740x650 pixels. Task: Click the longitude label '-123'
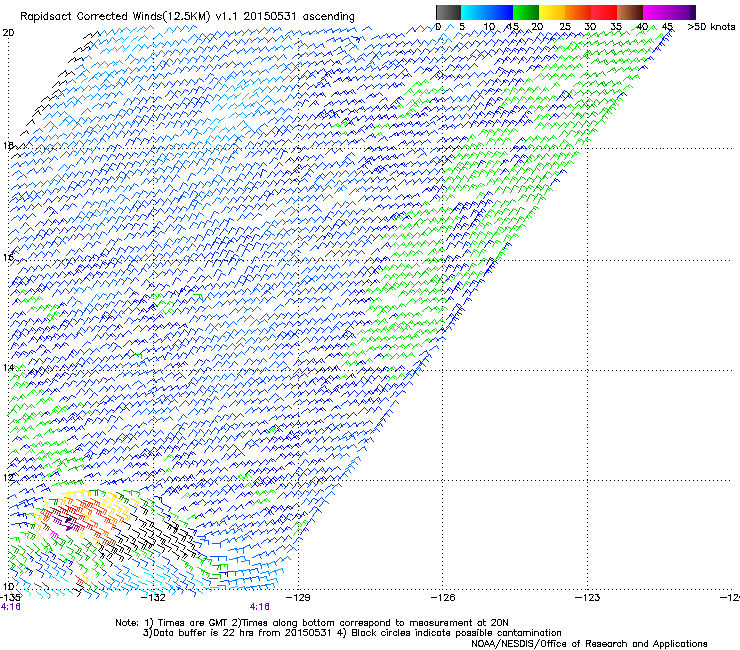[x=588, y=598]
